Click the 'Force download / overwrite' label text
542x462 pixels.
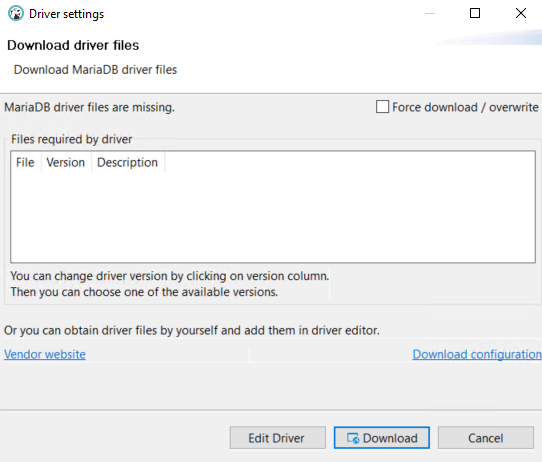(465, 107)
